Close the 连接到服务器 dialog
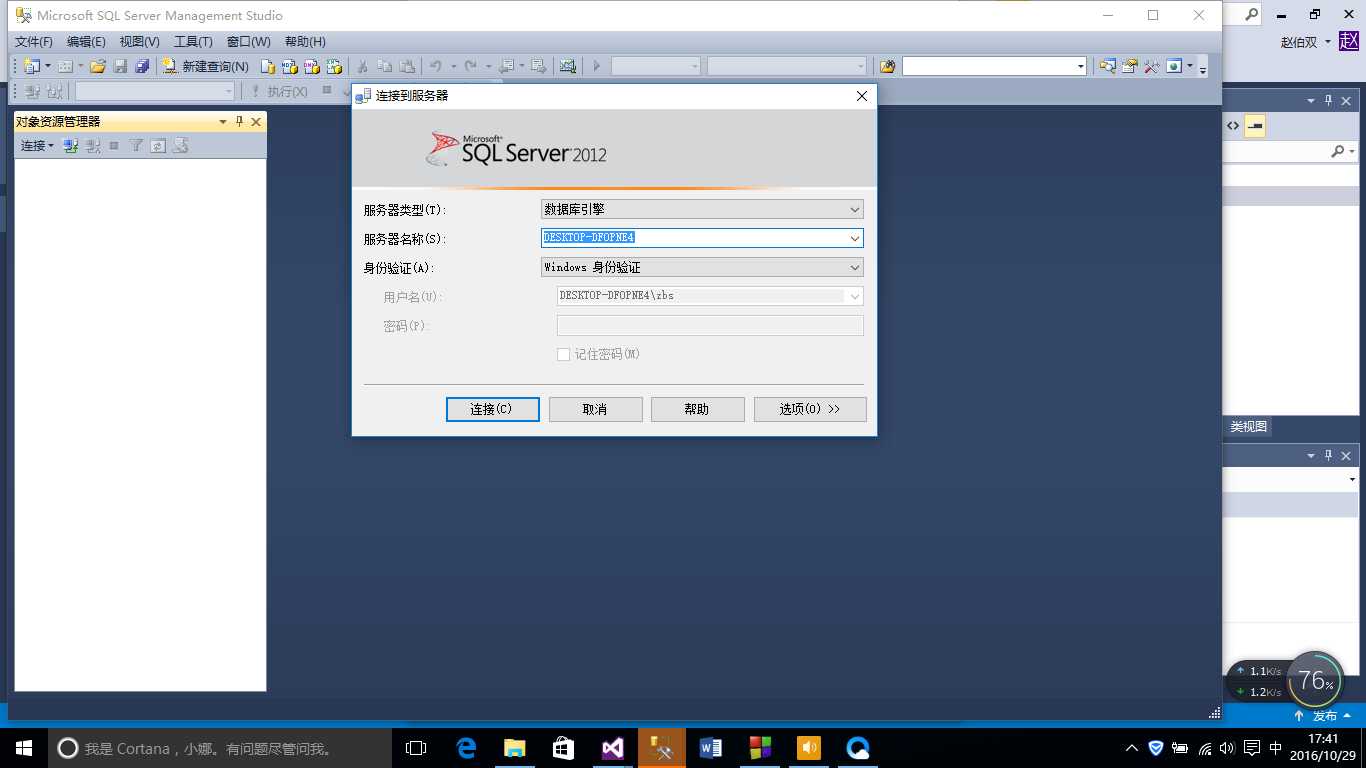Screen dimensions: 1366x768 click(862, 96)
